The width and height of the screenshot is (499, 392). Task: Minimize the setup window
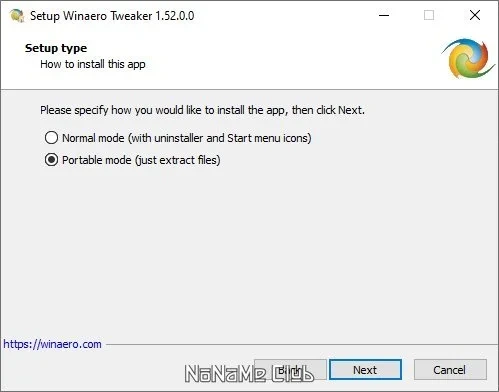pos(384,15)
